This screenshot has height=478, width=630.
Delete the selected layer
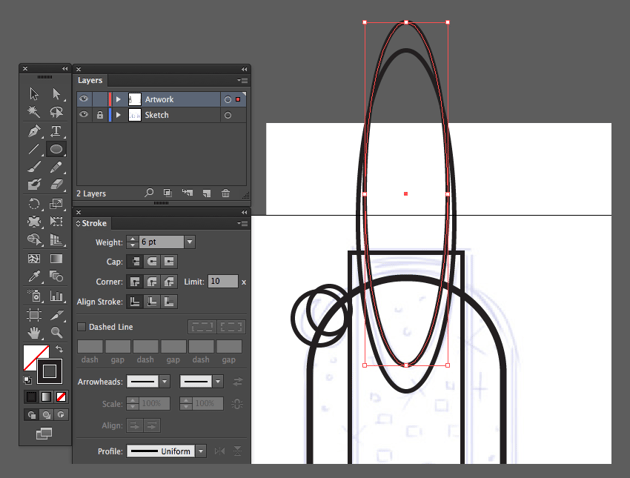click(x=225, y=193)
